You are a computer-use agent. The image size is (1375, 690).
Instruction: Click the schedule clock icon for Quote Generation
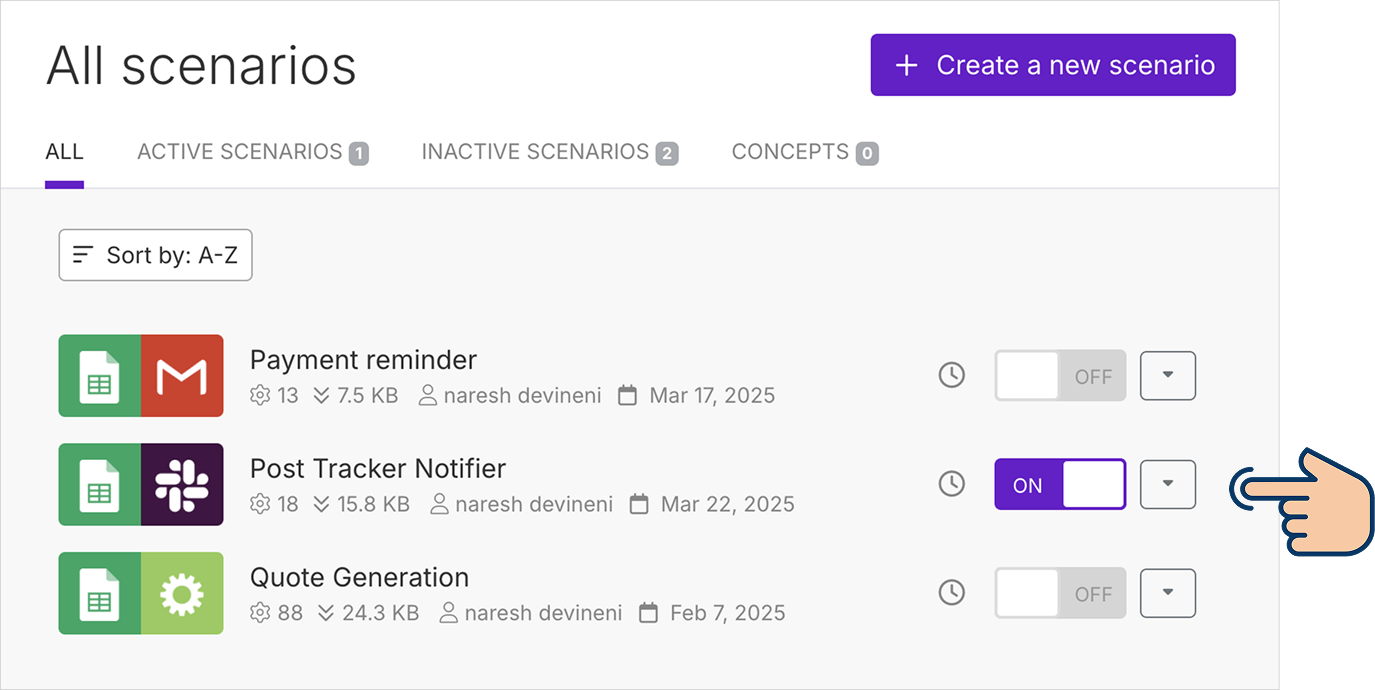[951, 594]
